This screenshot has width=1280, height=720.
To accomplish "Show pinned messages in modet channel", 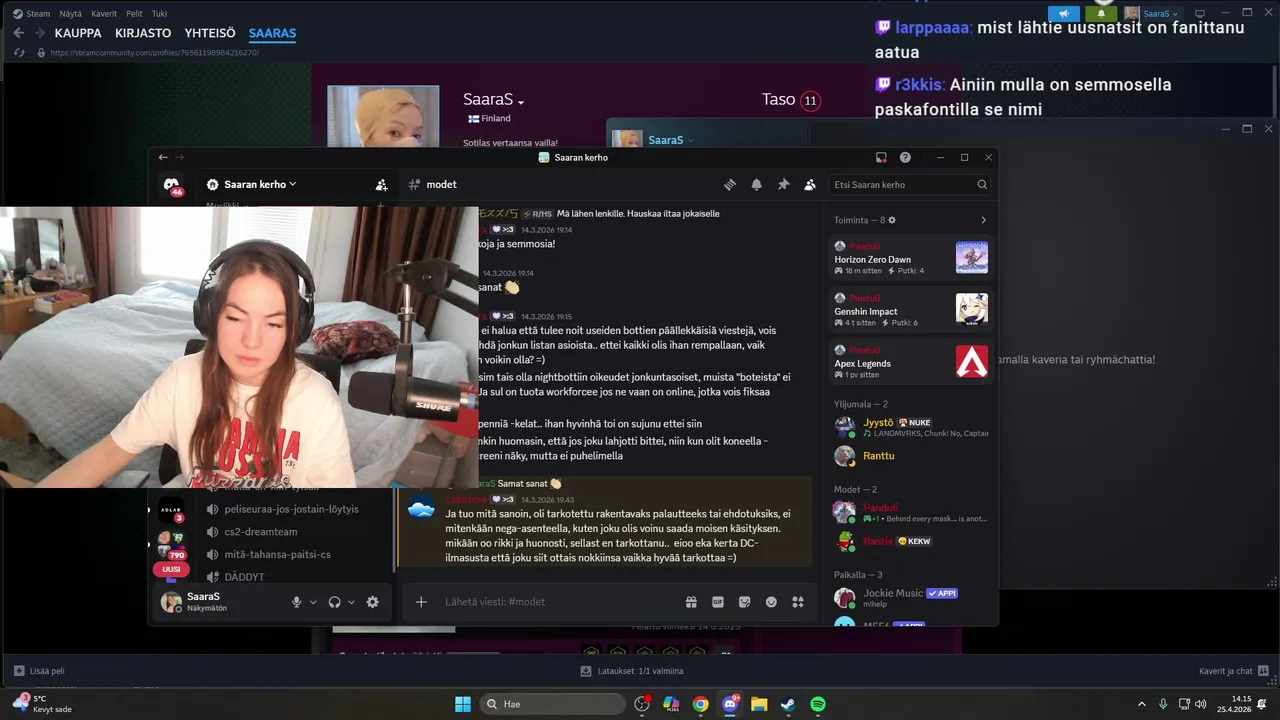I will (783, 185).
